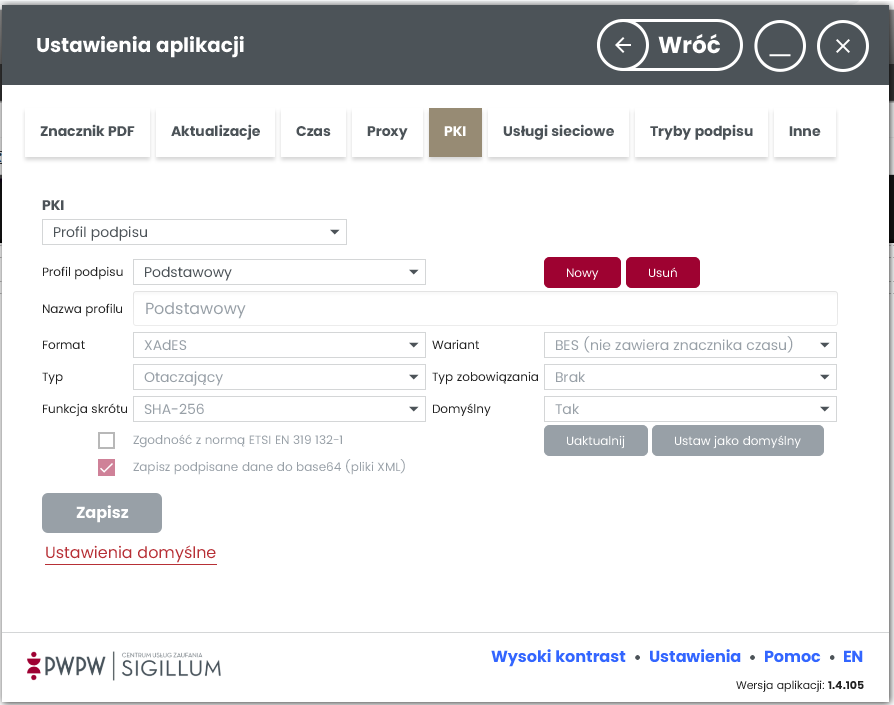Click the Wróć back arrow button
Image resolution: width=894 pixels, height=705 pixels.
pos(670,46)
